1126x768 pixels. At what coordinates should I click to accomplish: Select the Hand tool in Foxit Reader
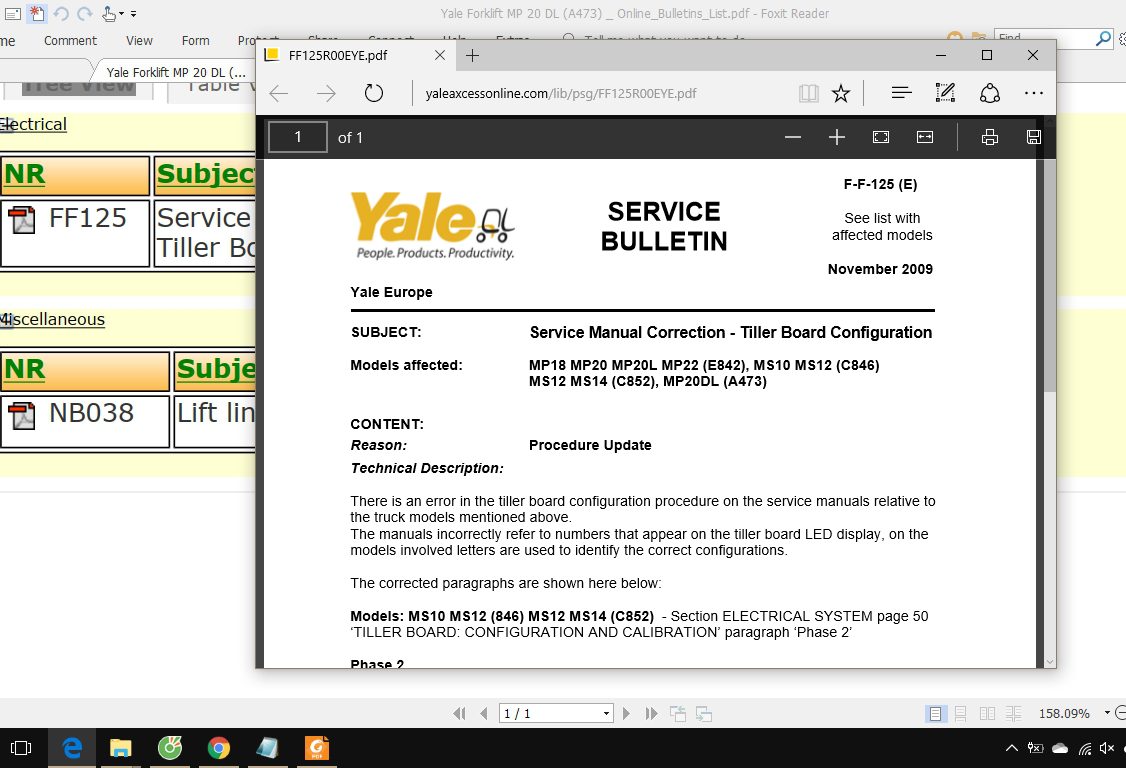click(x=108, y=14)
